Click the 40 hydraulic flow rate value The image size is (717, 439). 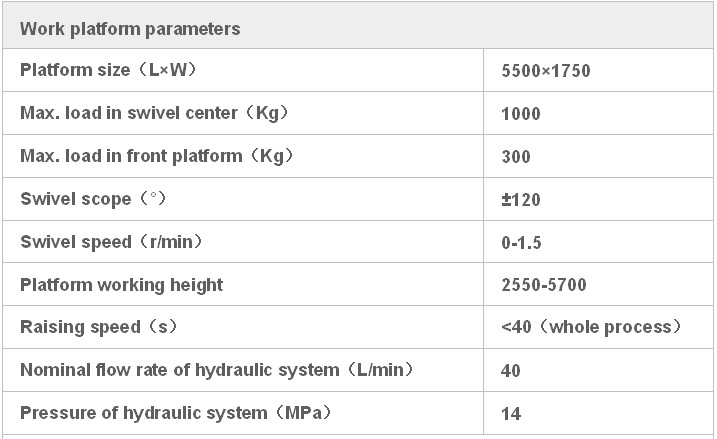click(511, 372)
